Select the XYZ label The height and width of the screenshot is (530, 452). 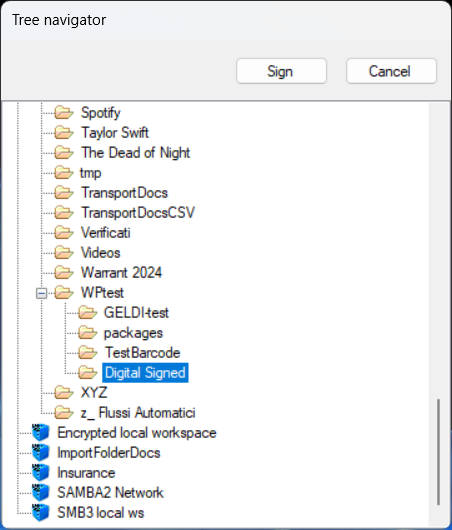(94, 393)
